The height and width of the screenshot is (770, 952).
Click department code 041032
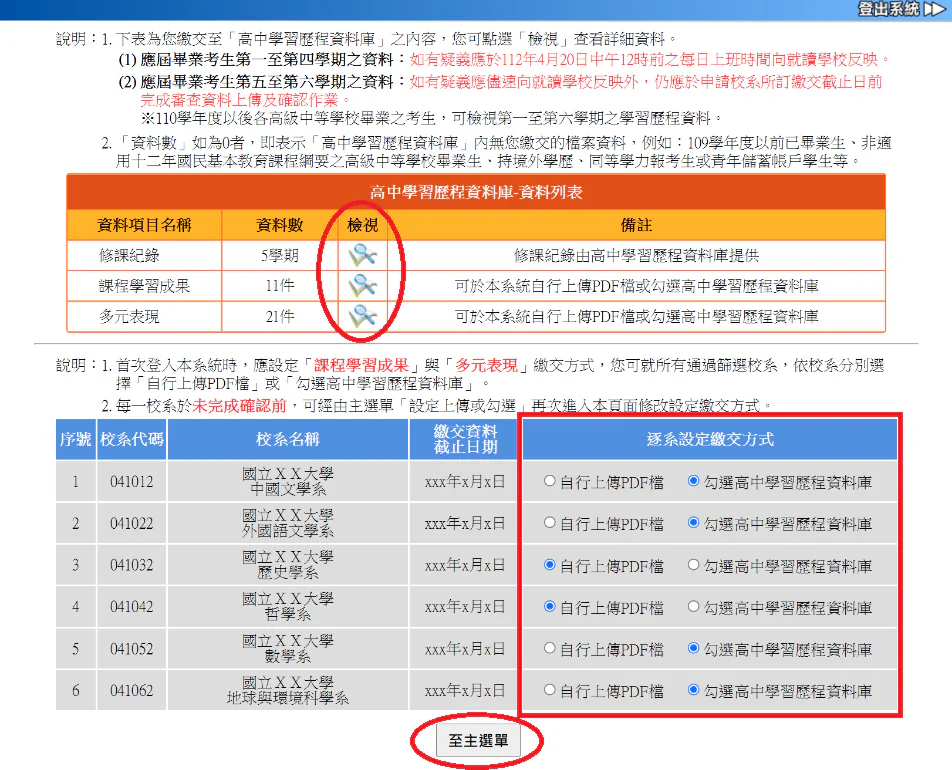131,565
